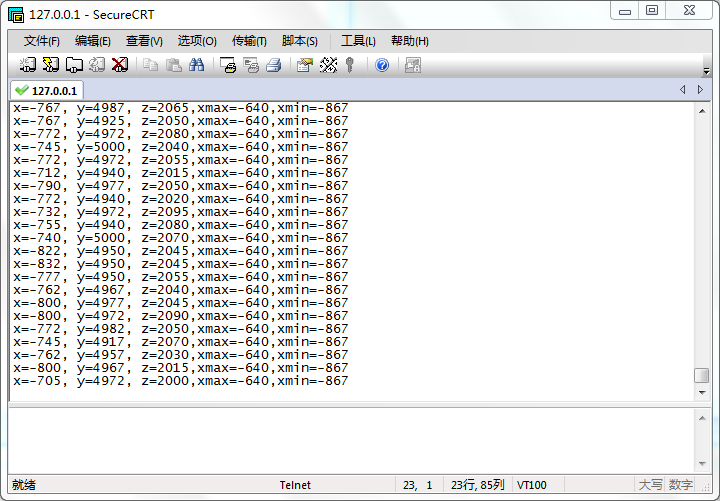This screenshot has height=501, width=720.
Task: Click terminal scrollbar up arrow
Action: [x=702, y=111]
